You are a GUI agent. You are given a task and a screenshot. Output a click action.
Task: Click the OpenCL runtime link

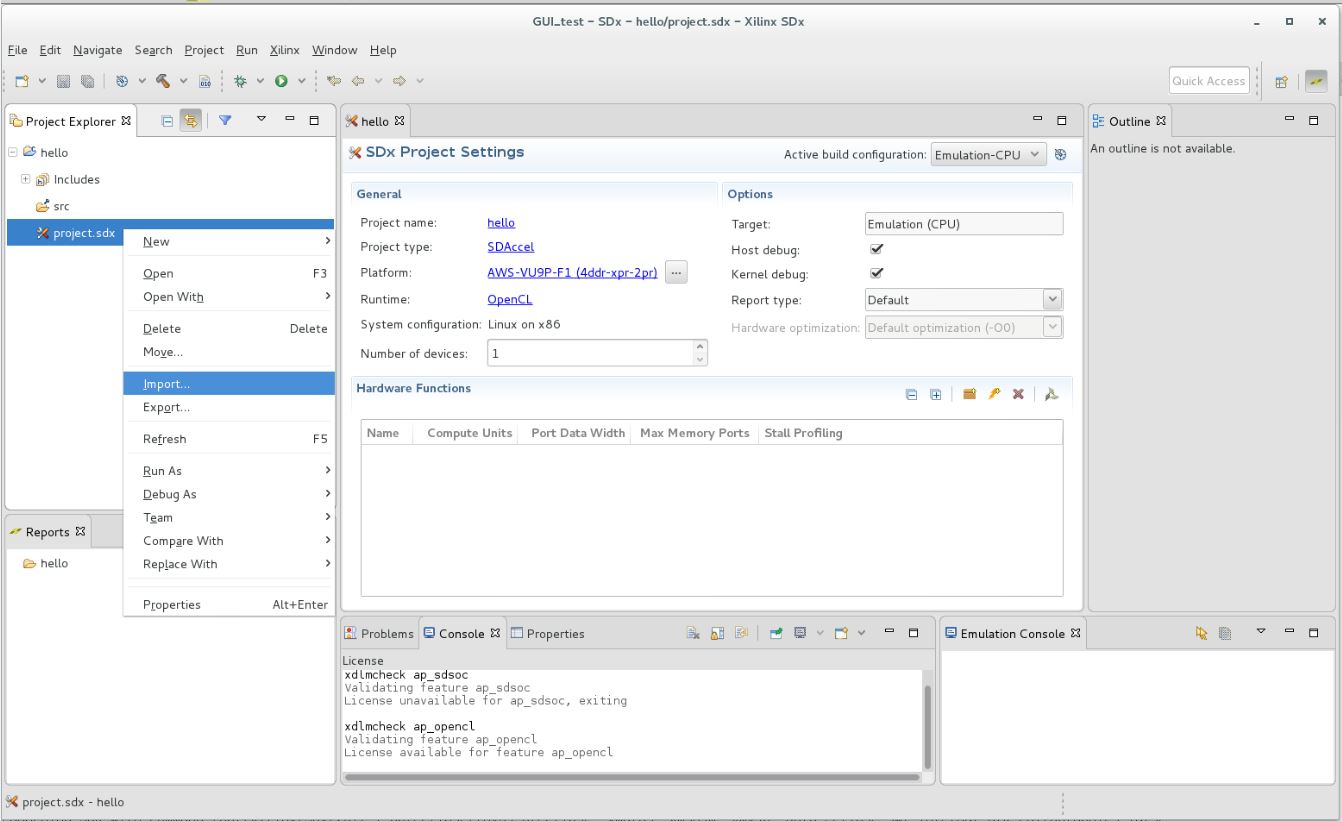(x=509, y=299)
